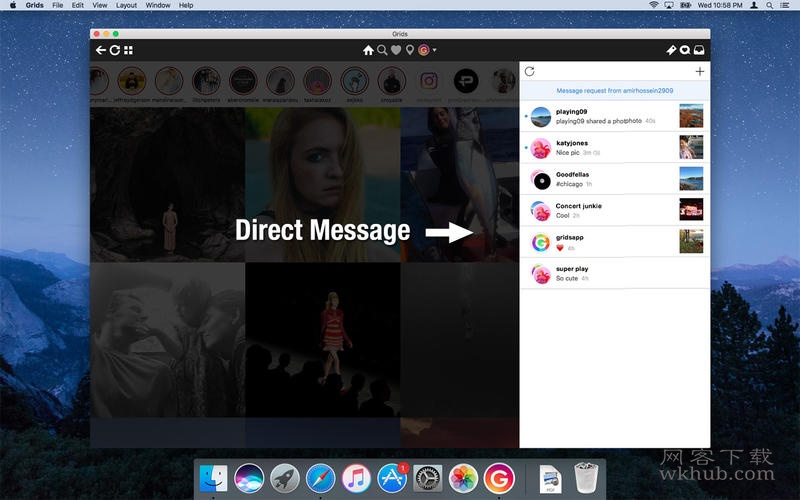The width and height of the screenshot is (800, 500).
Task: Go back with the left arrow icon
Action: (x=101, y=50)
